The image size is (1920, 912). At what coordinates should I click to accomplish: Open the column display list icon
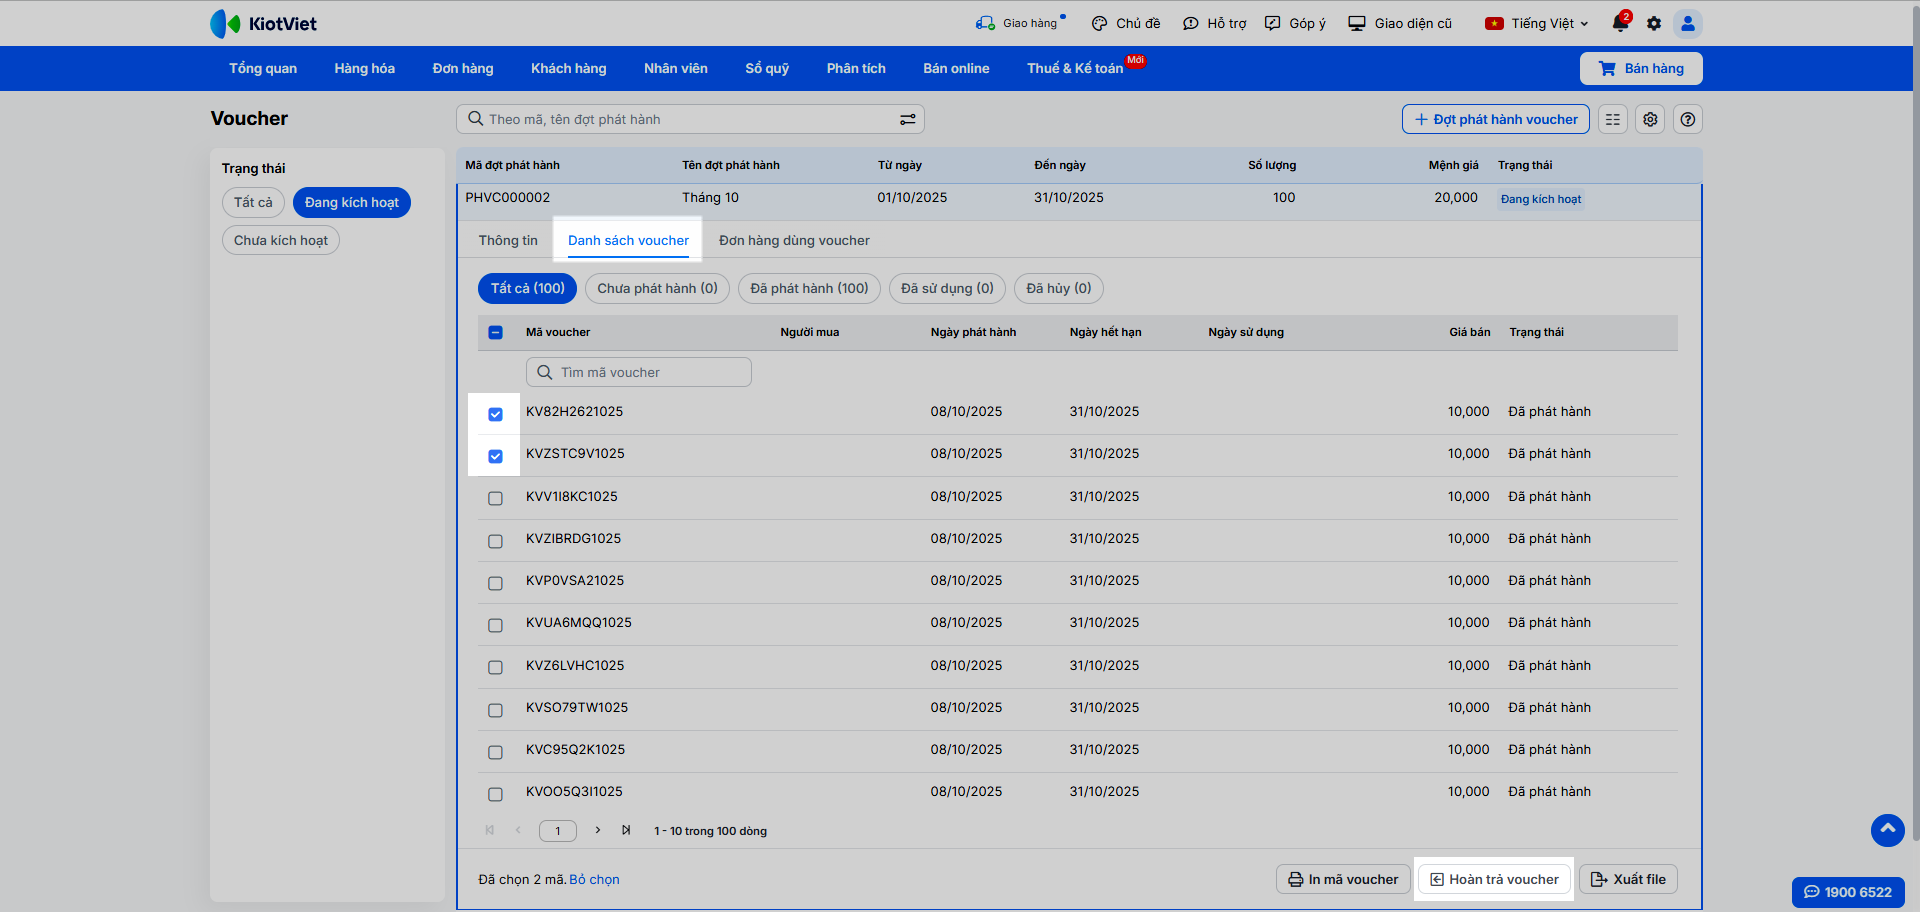[1613, 119]
